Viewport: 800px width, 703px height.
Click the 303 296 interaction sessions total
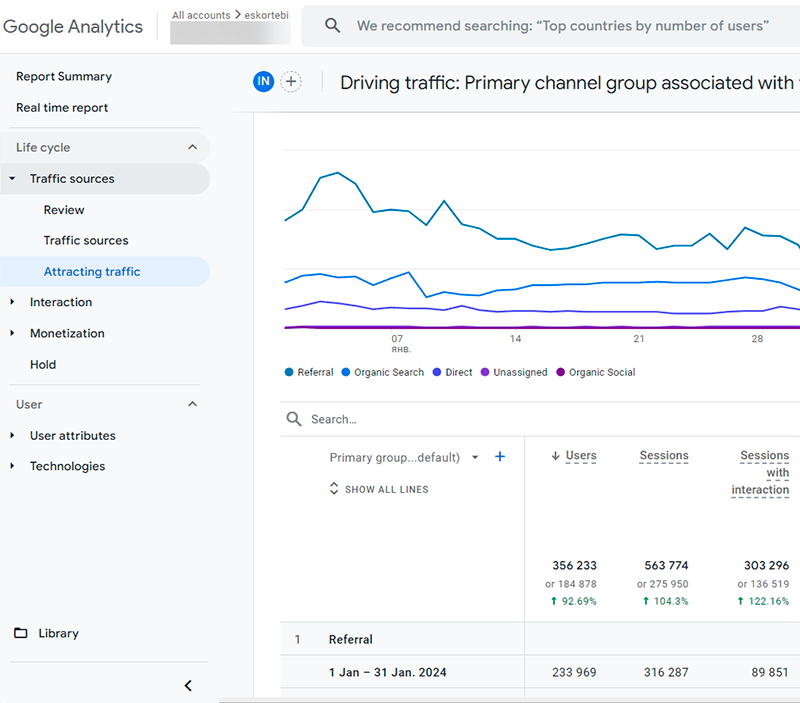[766, 565]
